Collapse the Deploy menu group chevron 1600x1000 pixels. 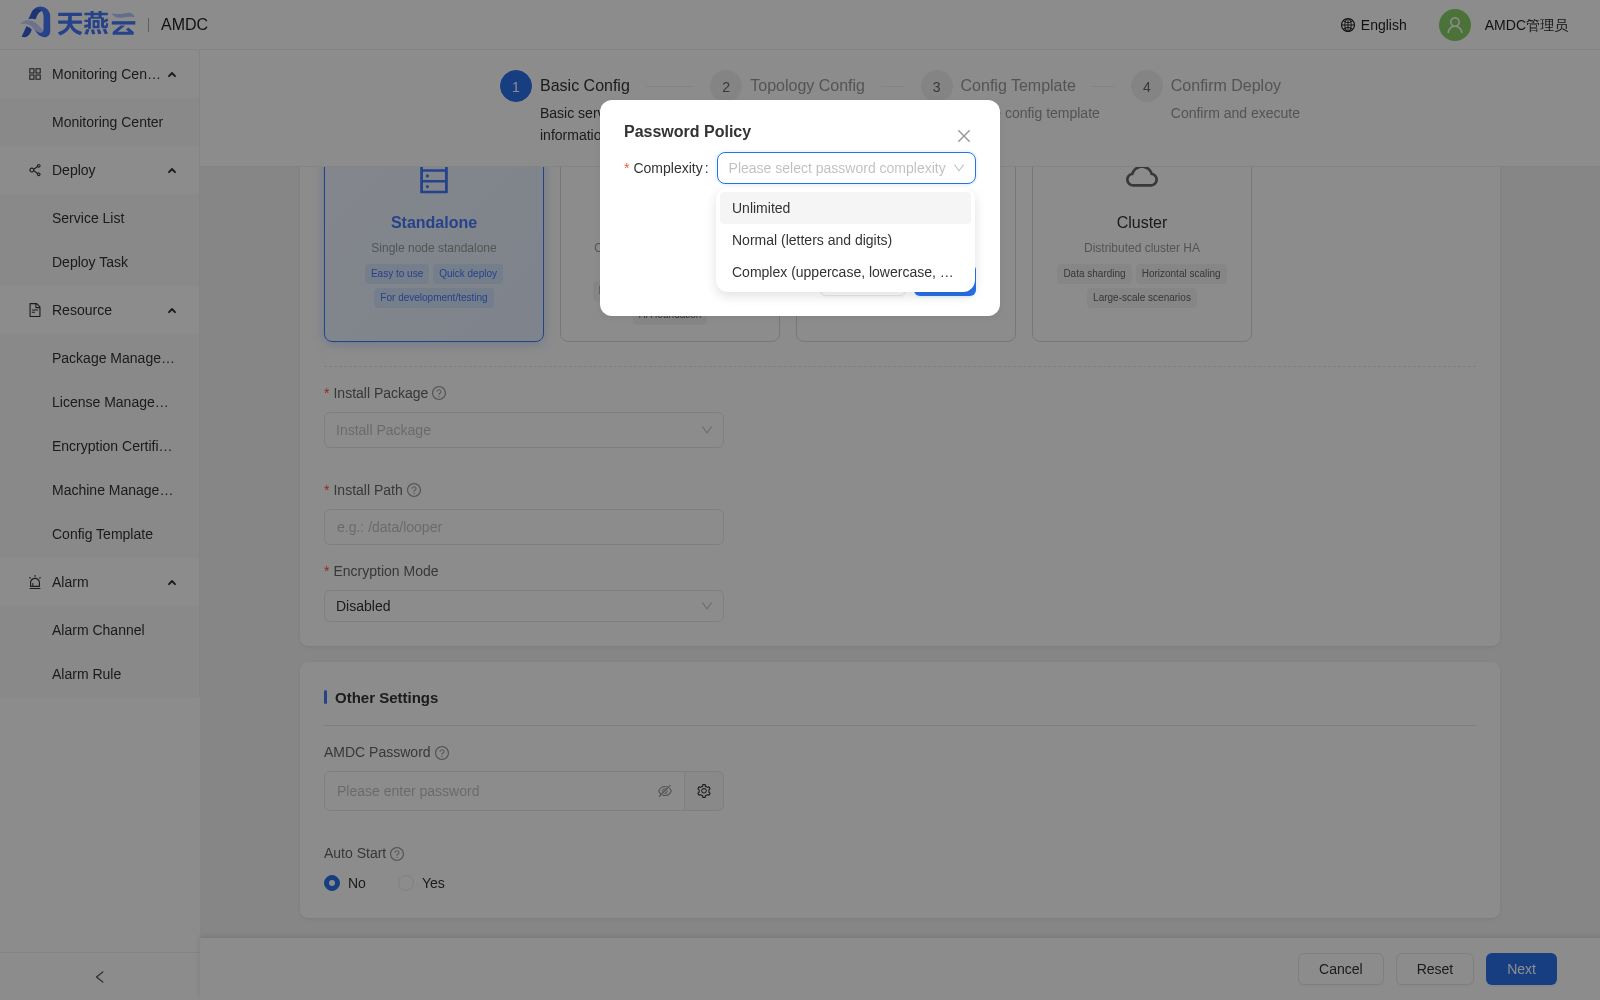pos(172,170)
